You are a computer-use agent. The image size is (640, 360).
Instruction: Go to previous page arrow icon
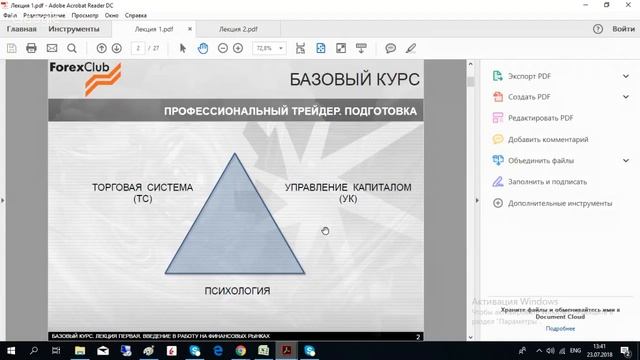[101, 48]
